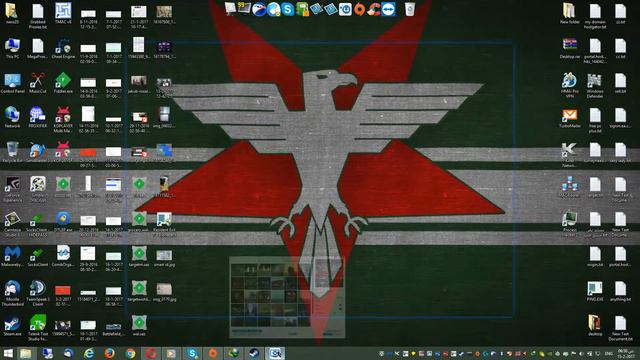640x360 pixels.
Task: Open Steam from the taskbar
Action: (254, 353)
